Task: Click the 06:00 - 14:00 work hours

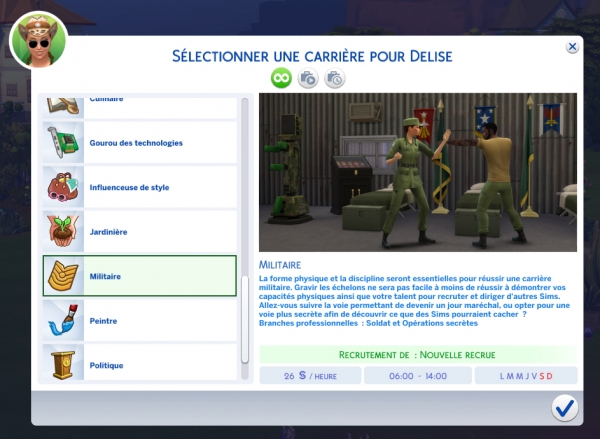Action: (418, 376)
